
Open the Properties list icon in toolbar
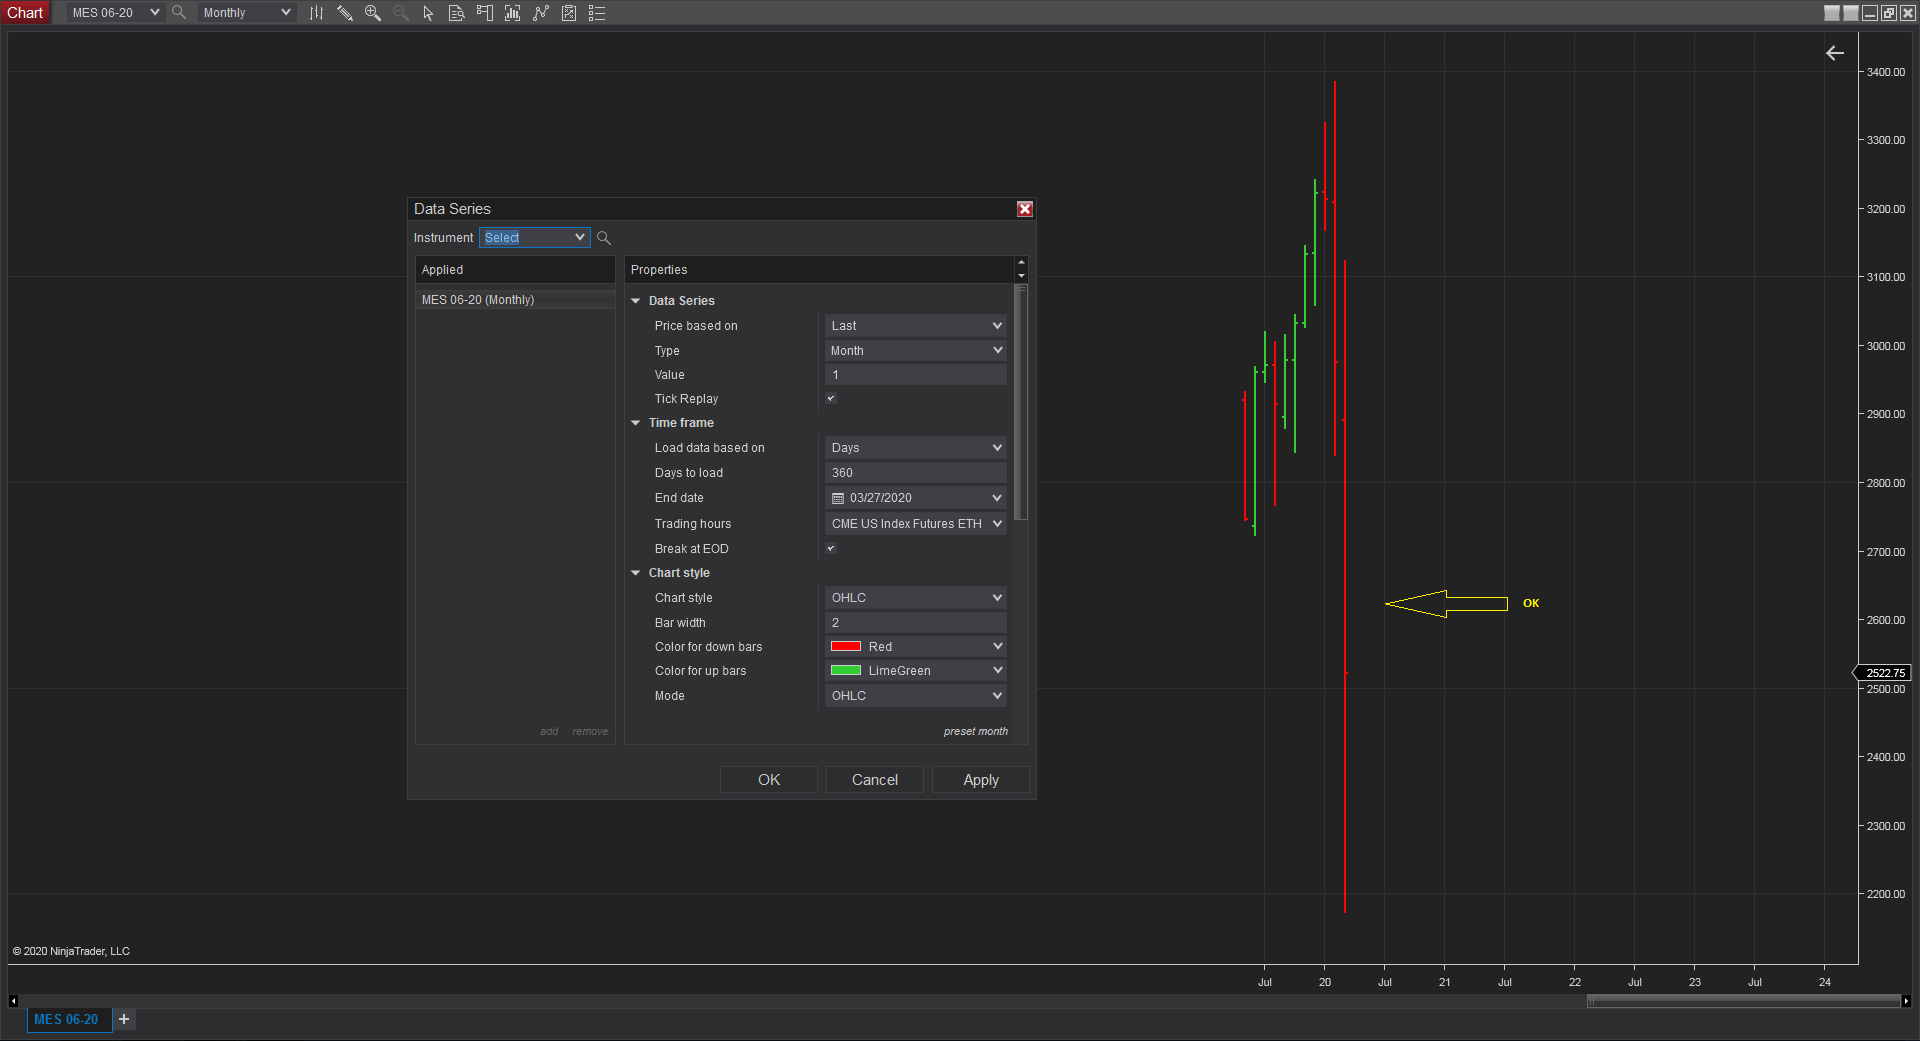[597, 13]
